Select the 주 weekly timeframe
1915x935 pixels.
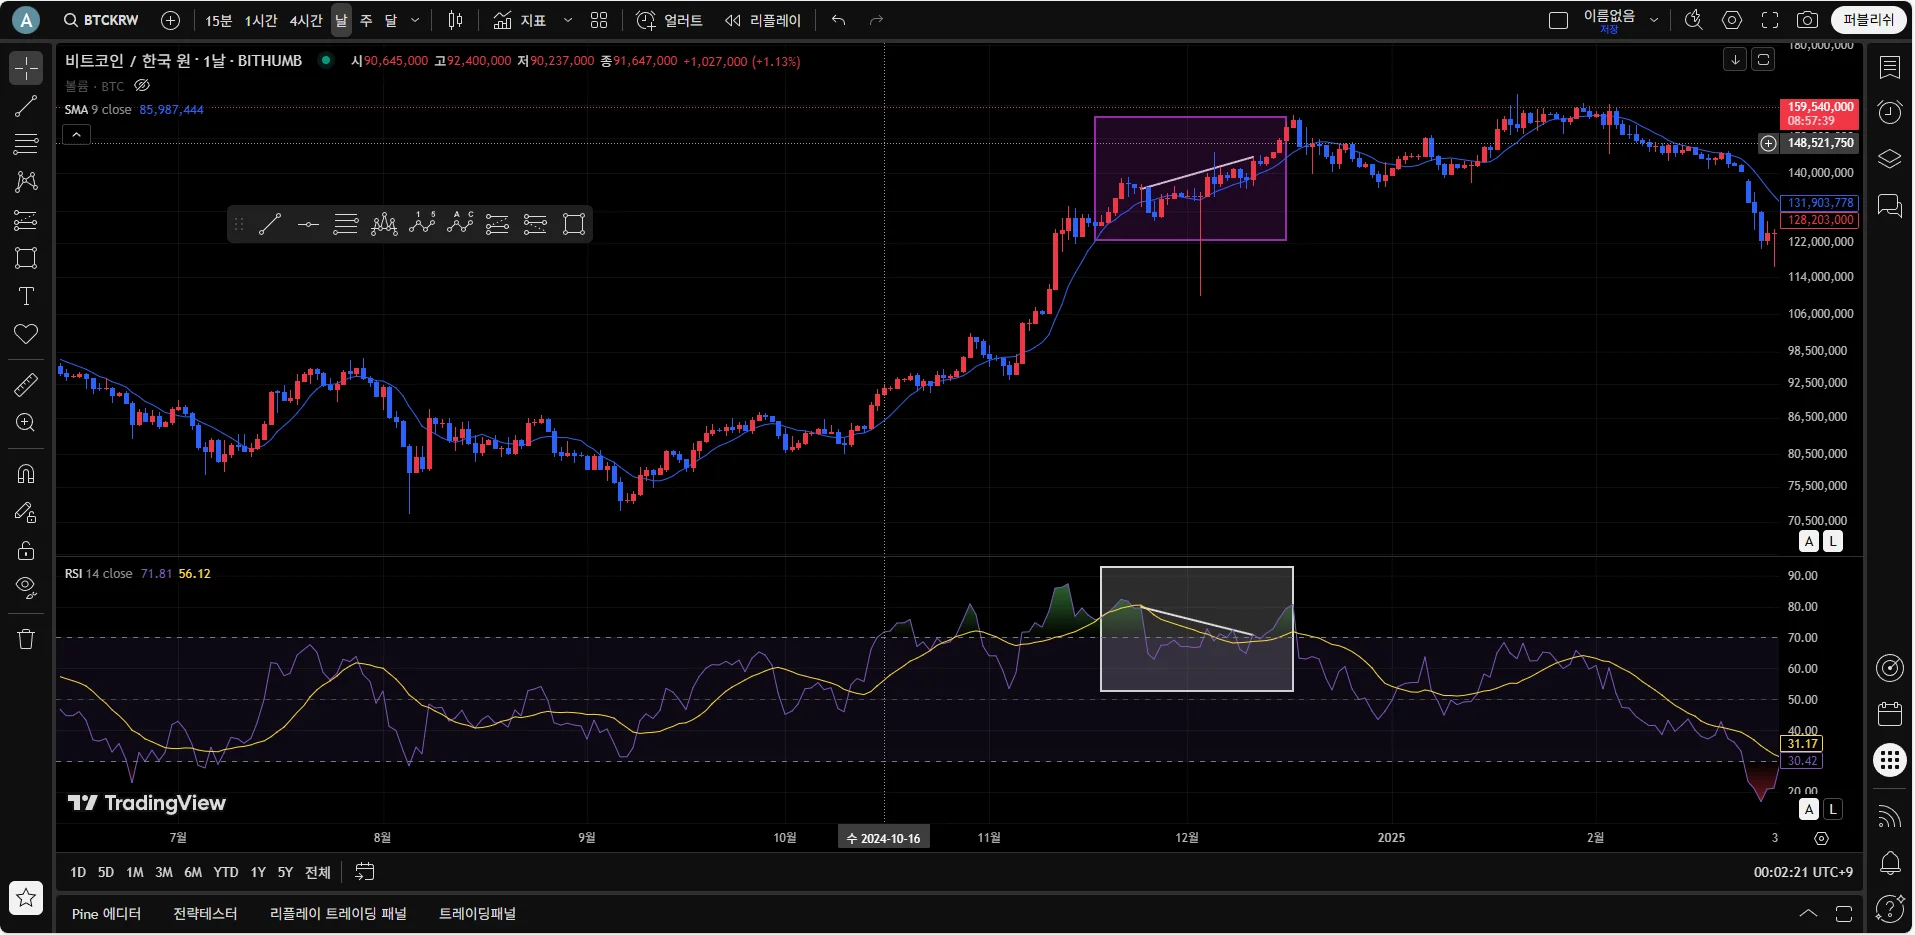pos(366,20)
